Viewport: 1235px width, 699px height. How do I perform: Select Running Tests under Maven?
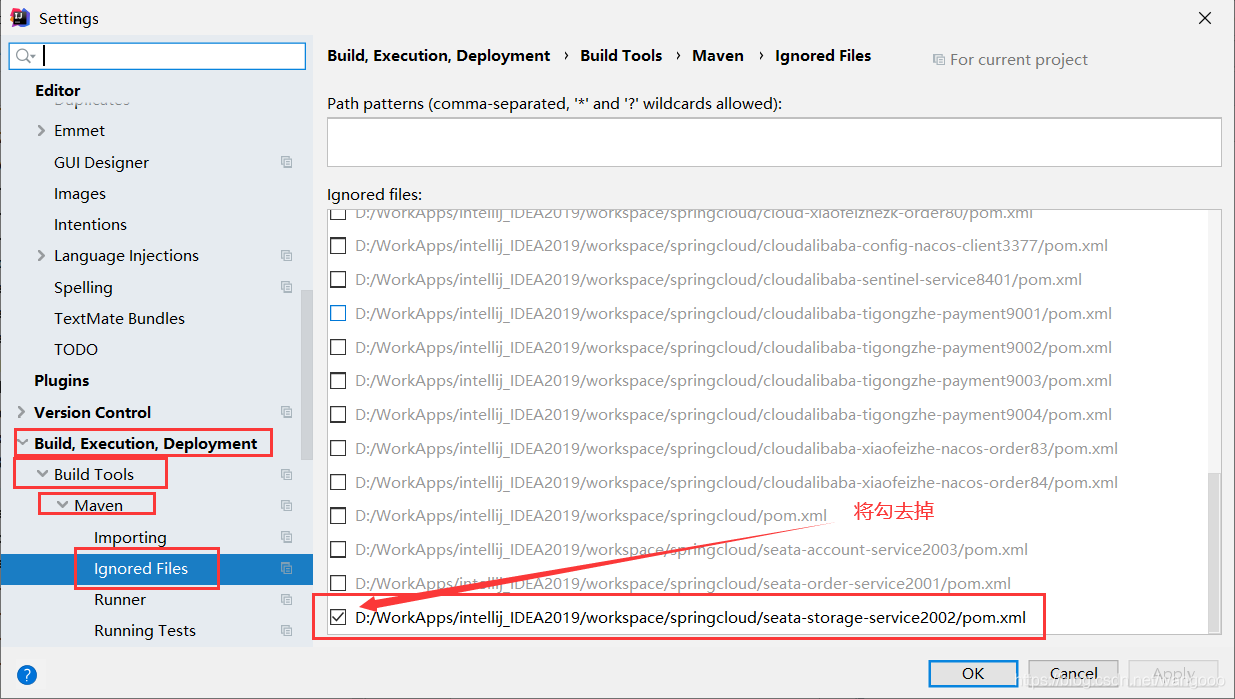pyautogui.click(x=145, y=631)
